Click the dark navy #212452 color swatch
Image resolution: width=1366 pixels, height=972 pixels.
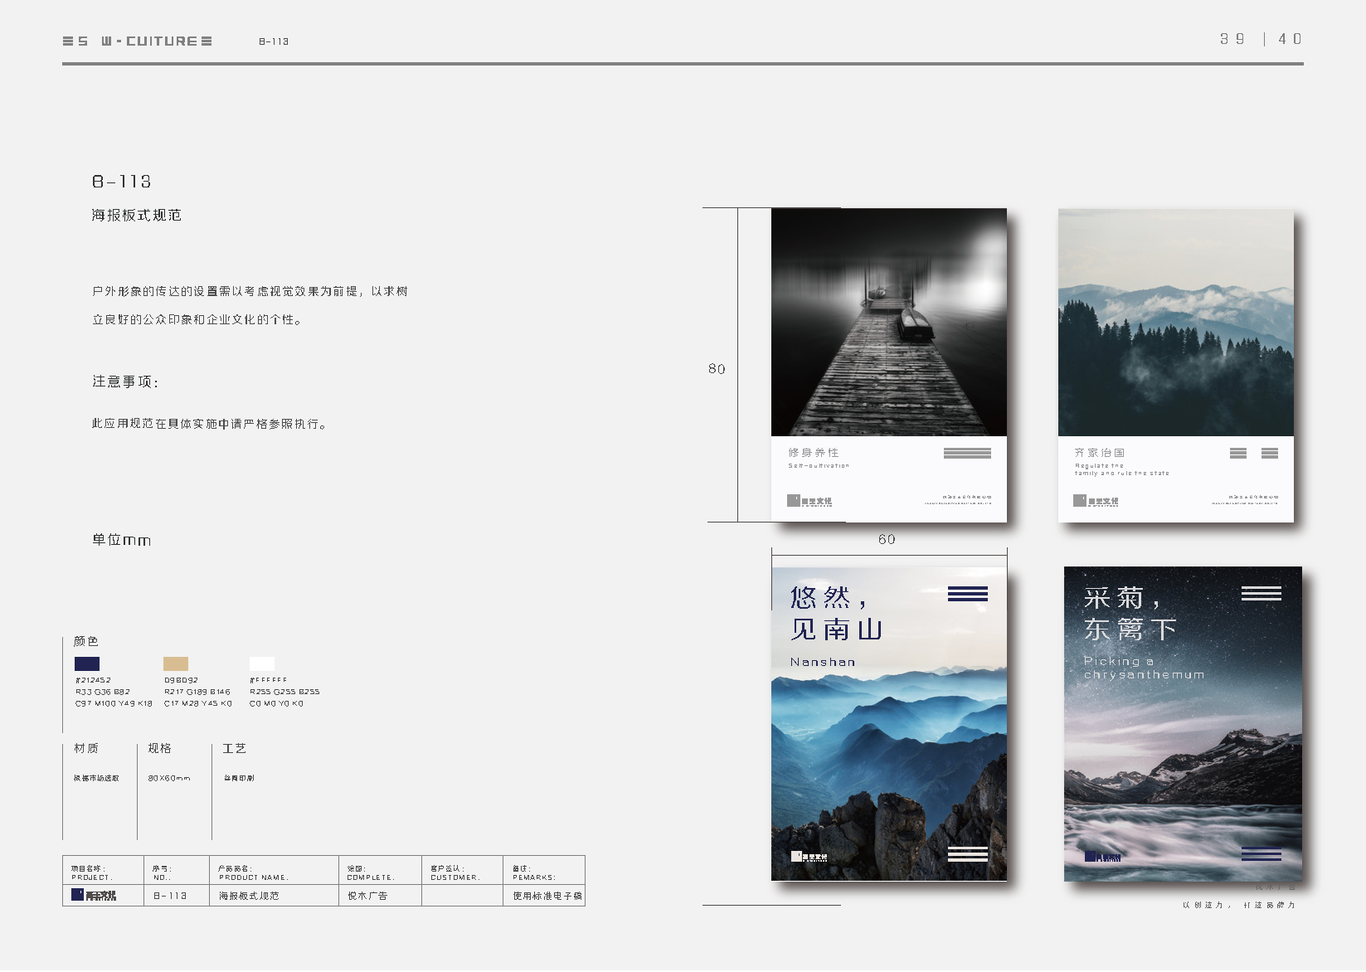pyautogui.click(x=87, y=664)
